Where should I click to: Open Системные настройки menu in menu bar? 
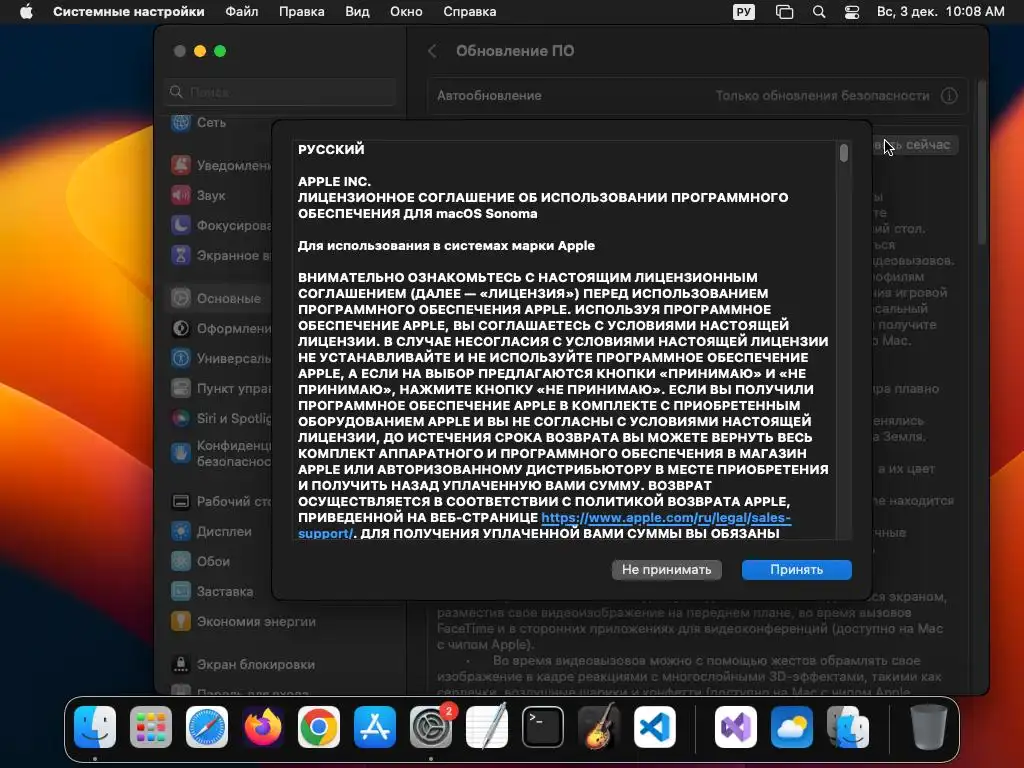point(129,12)
